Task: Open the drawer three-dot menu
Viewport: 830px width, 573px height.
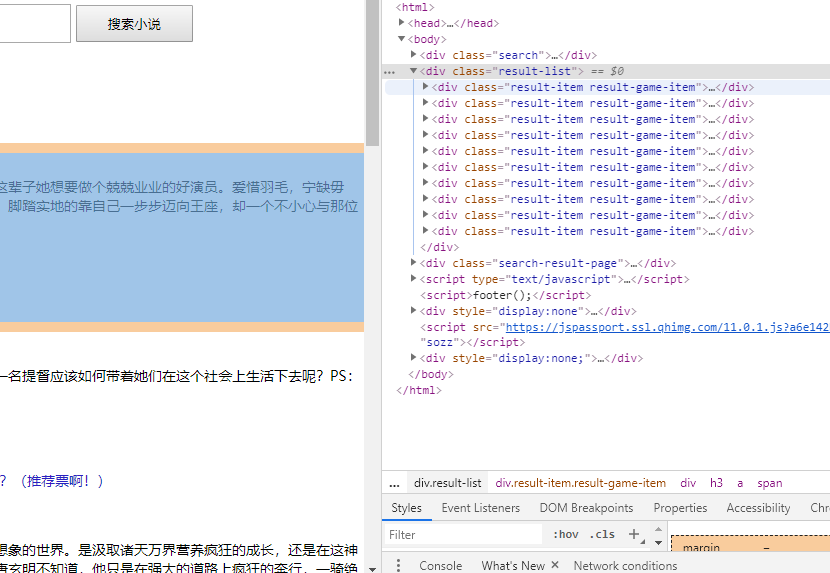Action: (x=398, y=565)
